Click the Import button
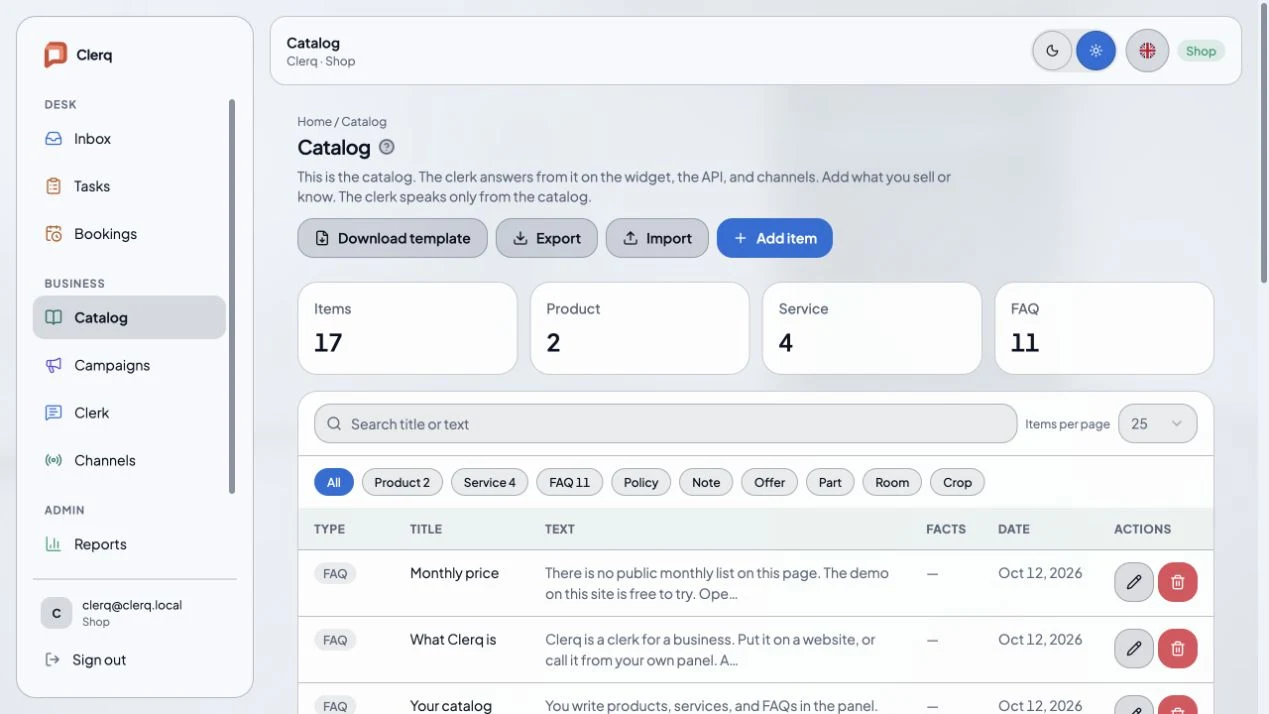Image resolution: width=1269 pixels, height=714 pixels. point(657,238)
